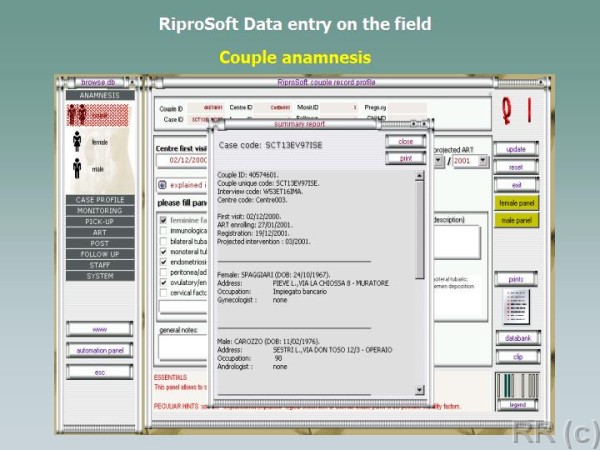Toggle the bilateral tubal checkbox
600x450 pixels.
click(x=163, y=241)
